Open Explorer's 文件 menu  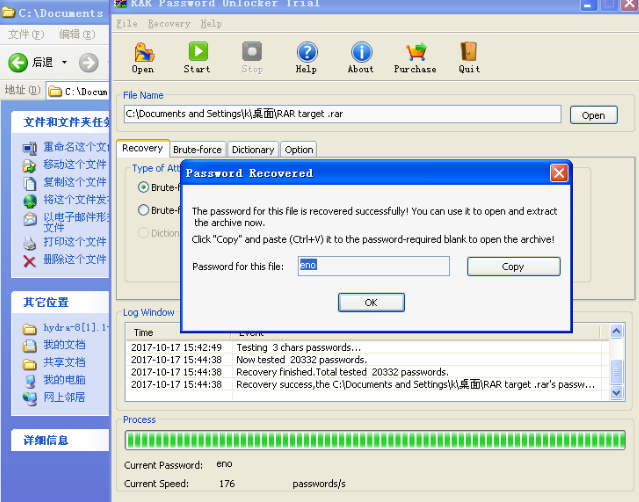26,34
